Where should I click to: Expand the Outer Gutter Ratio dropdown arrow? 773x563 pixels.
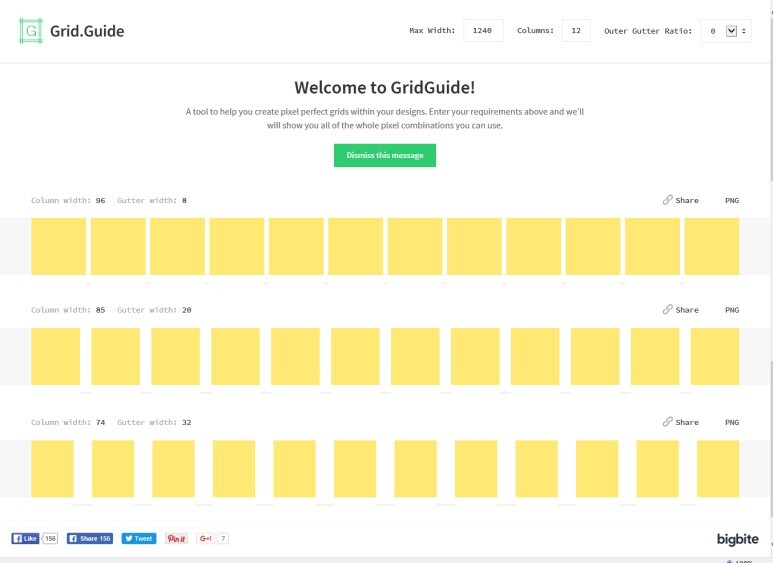pos(731,31)
